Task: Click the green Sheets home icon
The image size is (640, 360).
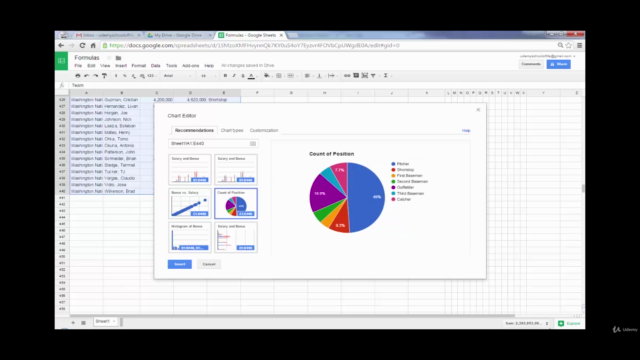Action: pyautogui.click(x=61, y=61)
